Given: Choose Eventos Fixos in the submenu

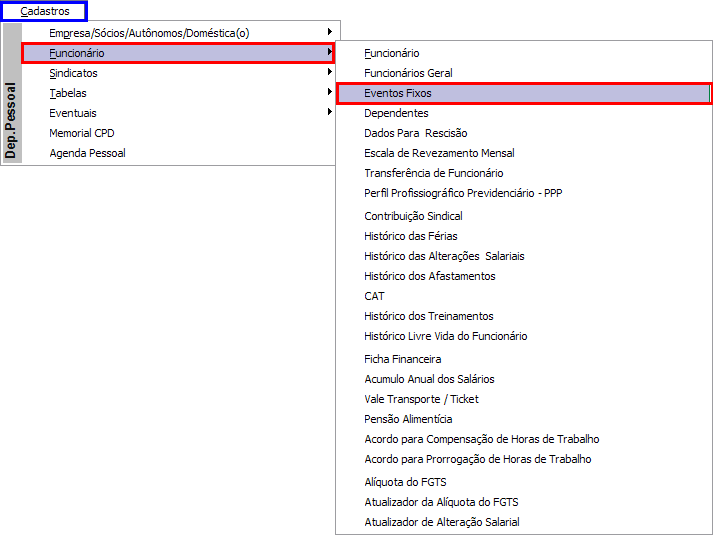Looking at the screenshot, I should (524, 93).
